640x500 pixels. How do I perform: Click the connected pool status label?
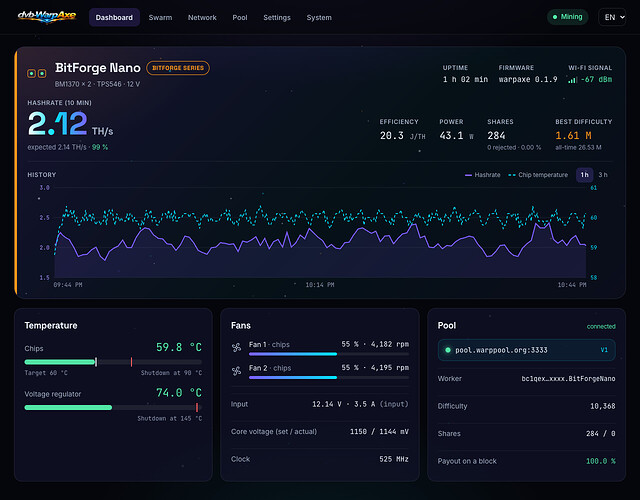(601, 327)
